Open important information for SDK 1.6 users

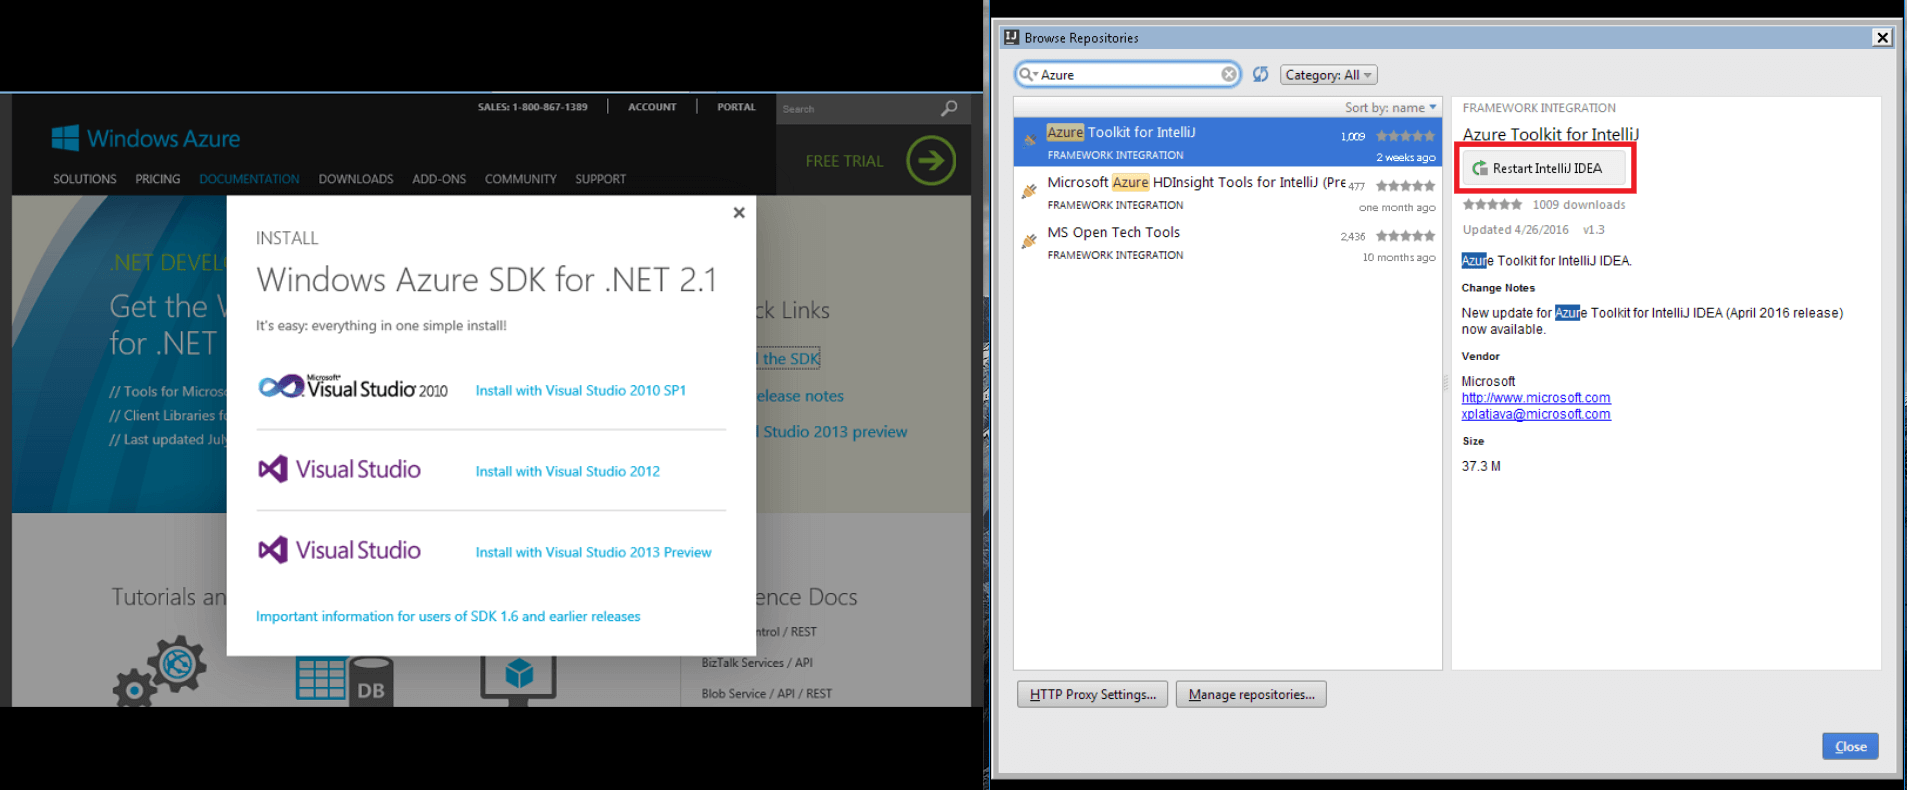pyautogui.click(x=448, y=616)
